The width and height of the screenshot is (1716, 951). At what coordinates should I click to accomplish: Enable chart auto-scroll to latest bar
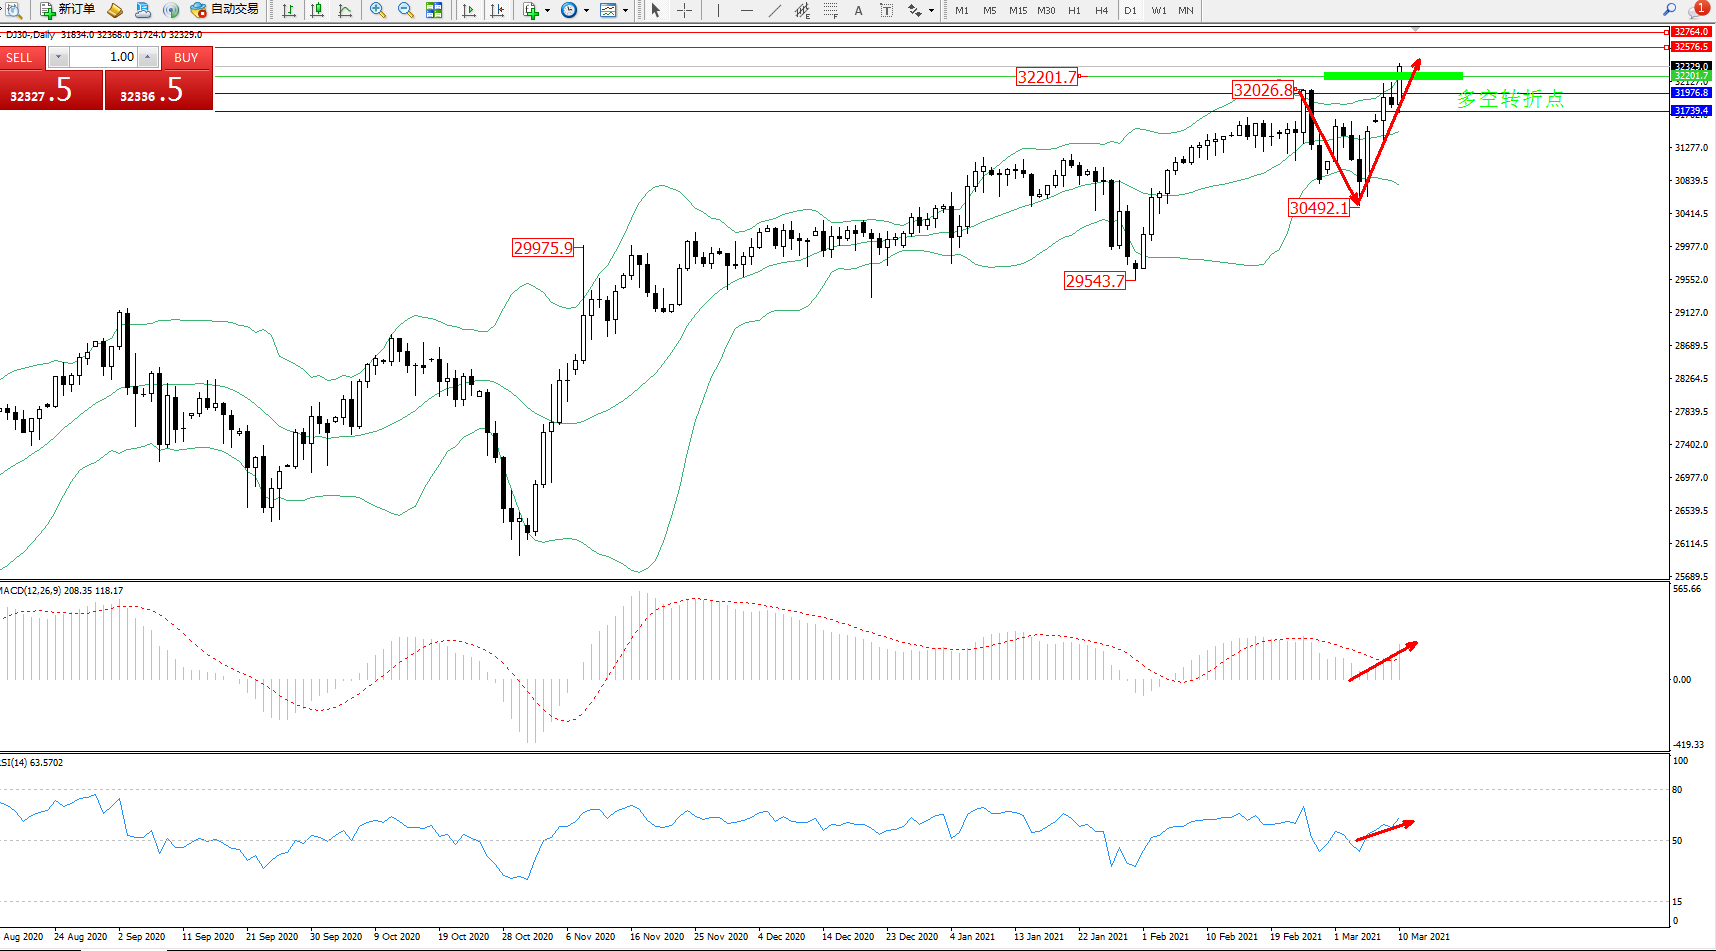tap(468, 10)
